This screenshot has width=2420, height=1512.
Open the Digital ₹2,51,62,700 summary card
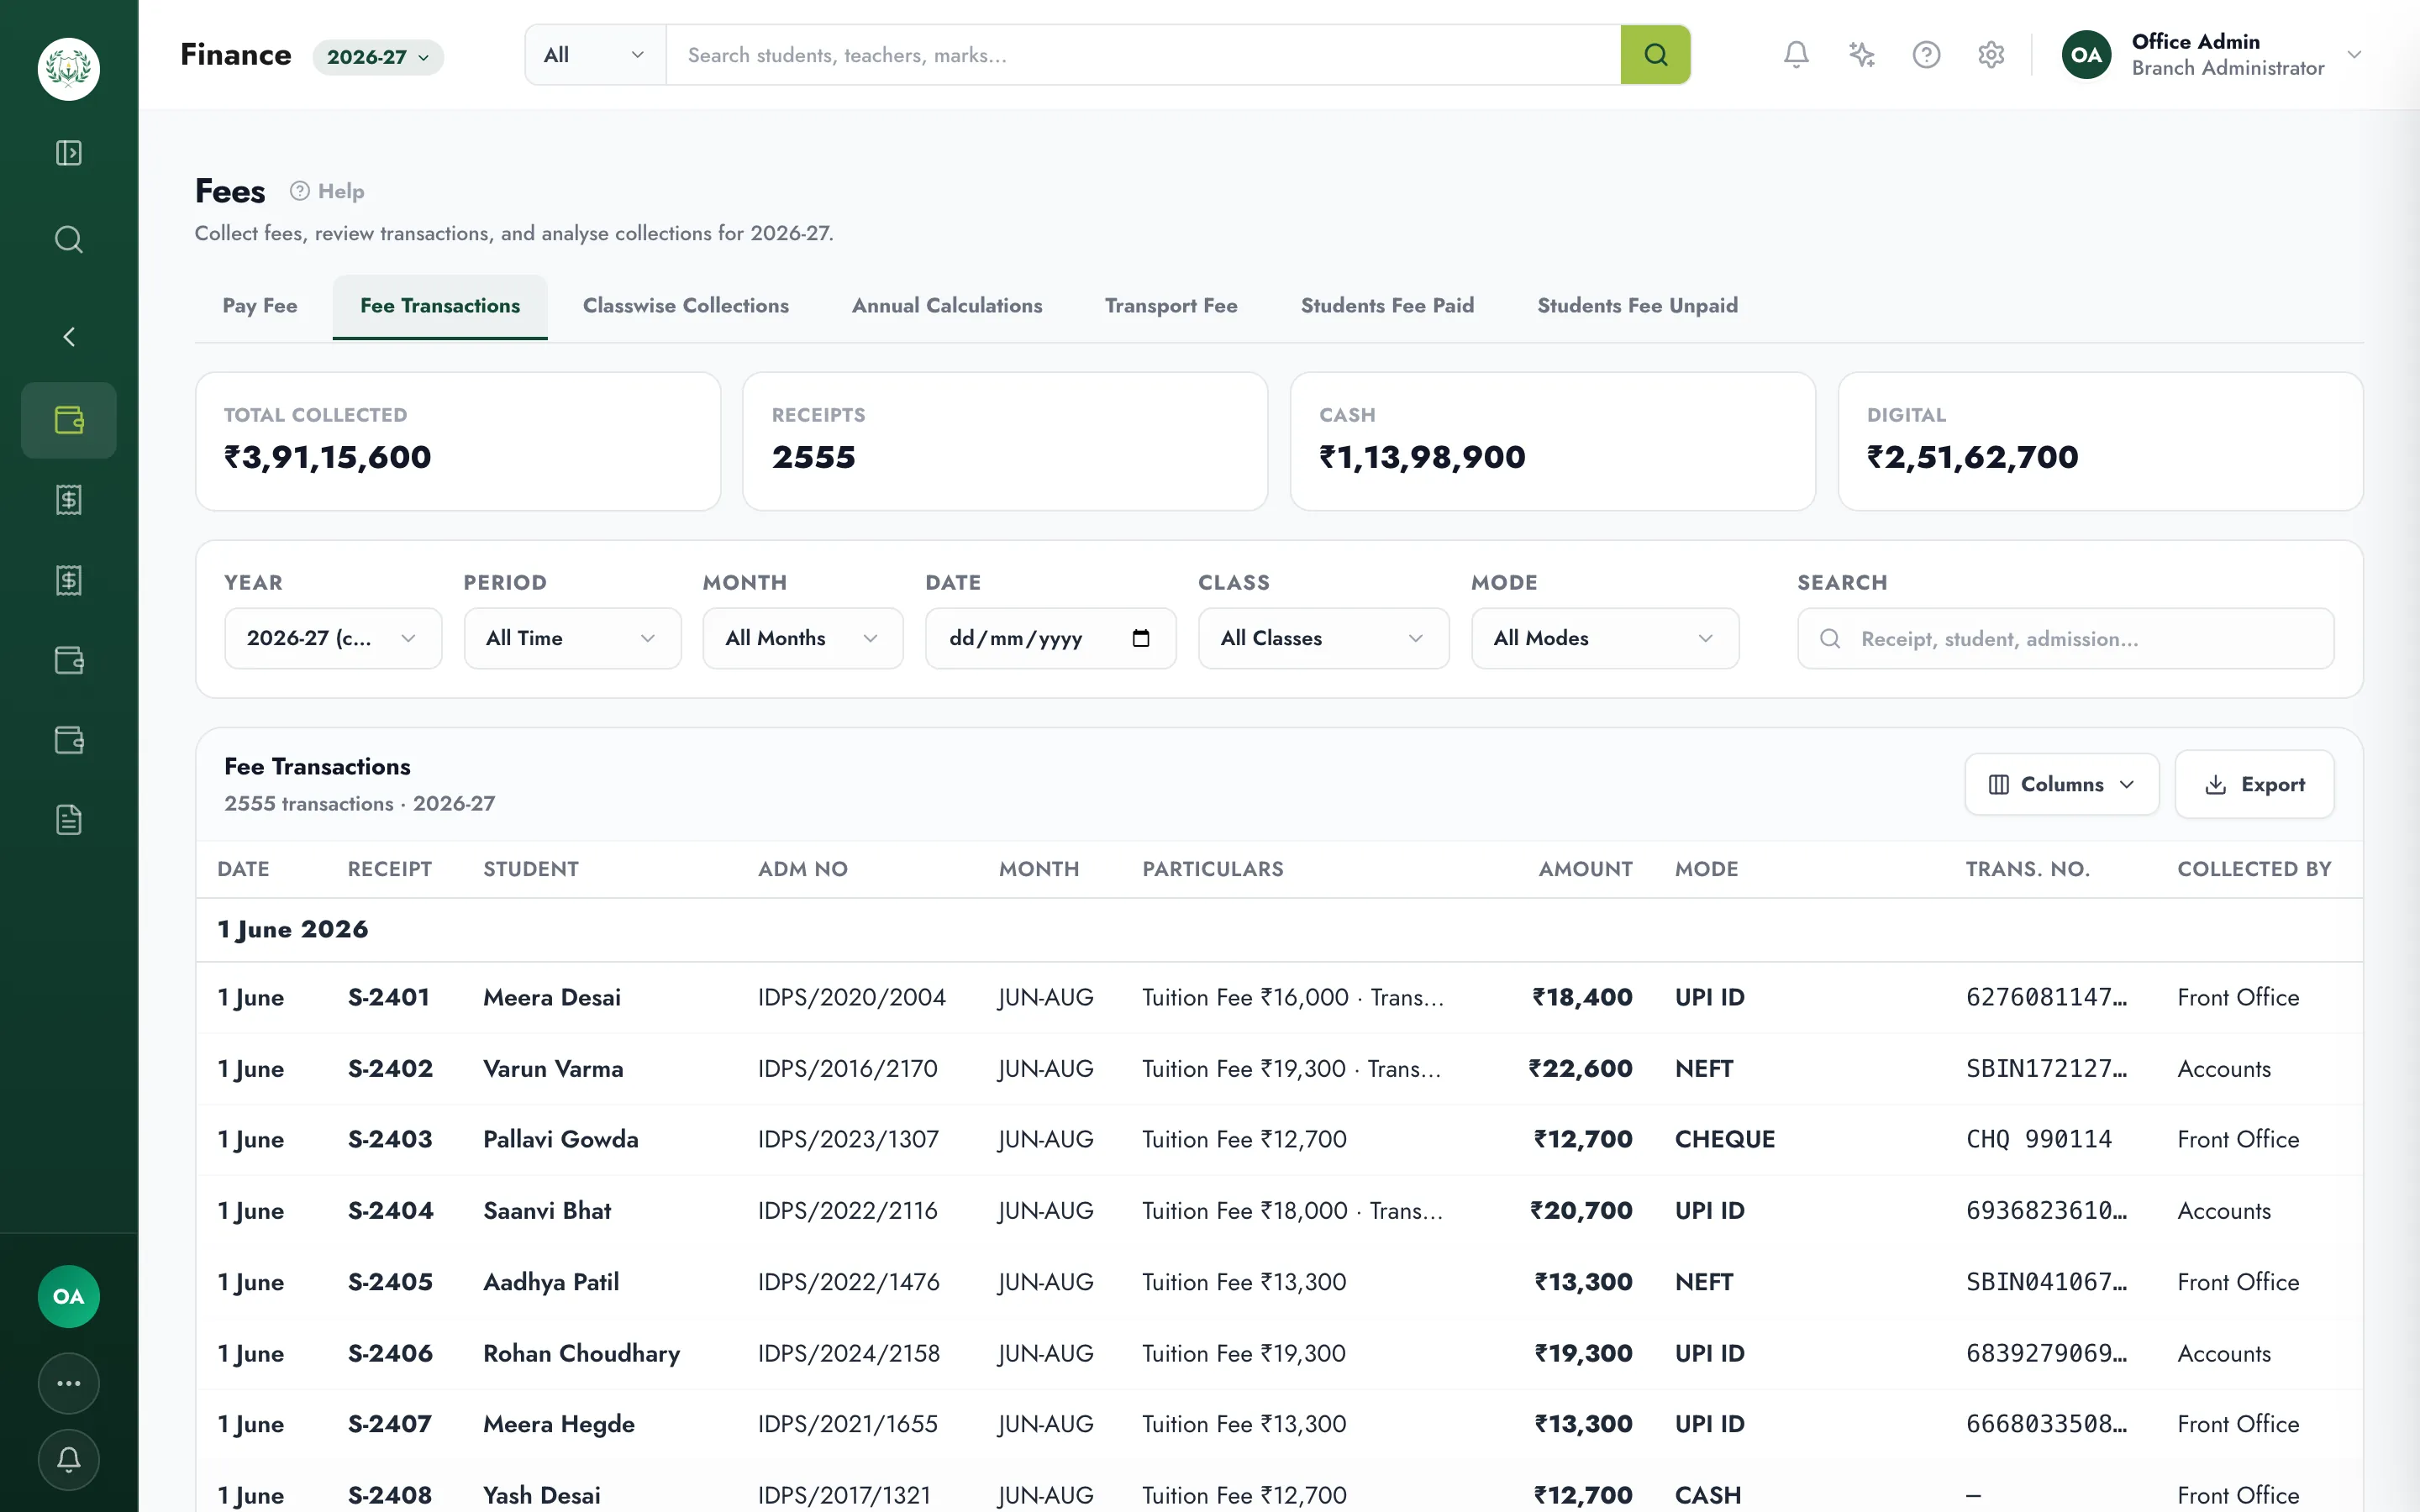pyautogui.click(x=2100, y=441)
